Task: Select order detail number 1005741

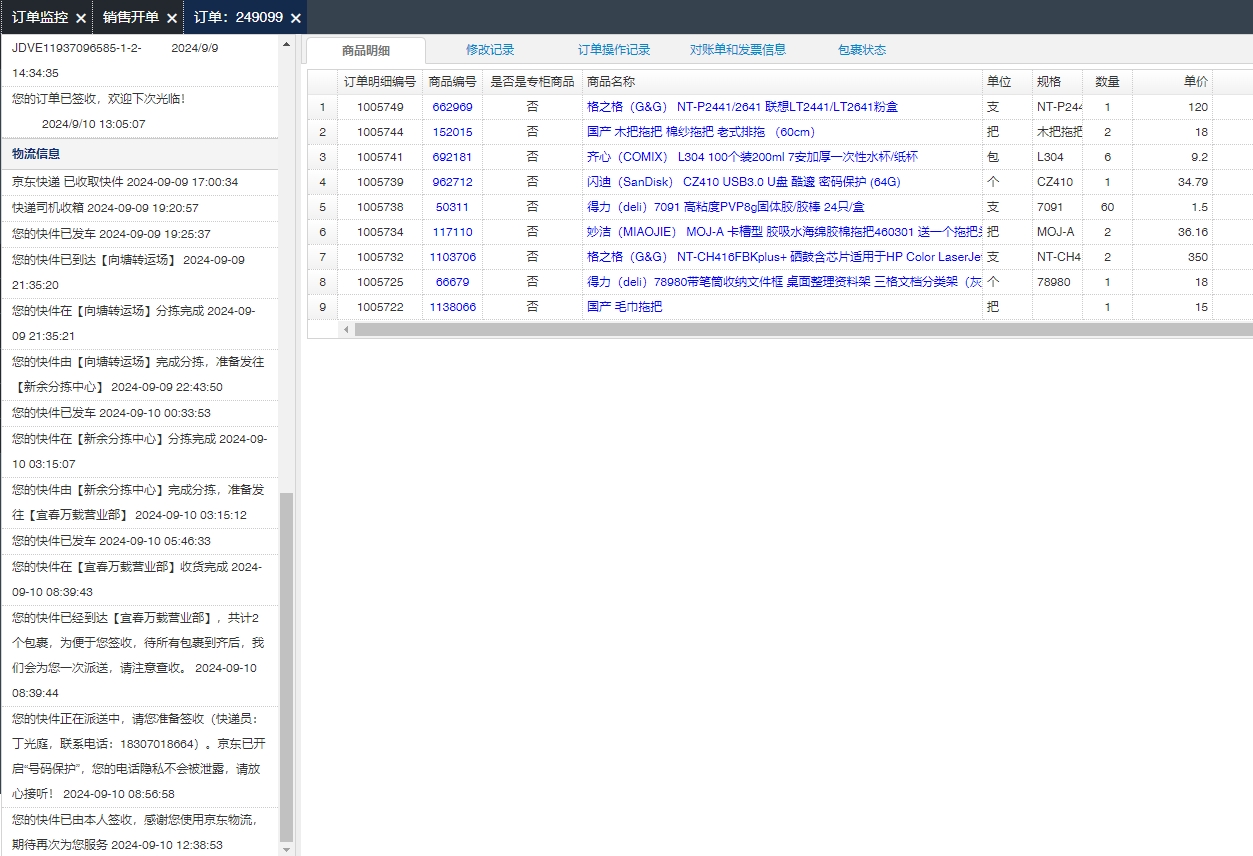Action: 380,157
